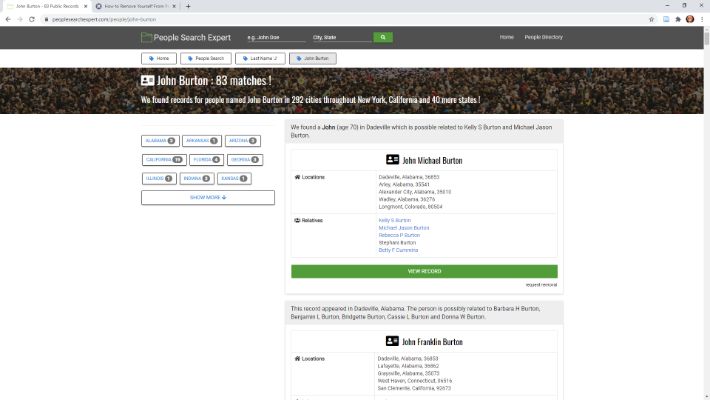This screenshot has width=710, height=400.
Task: Click the Home breadcrumb
Action: 159,58
